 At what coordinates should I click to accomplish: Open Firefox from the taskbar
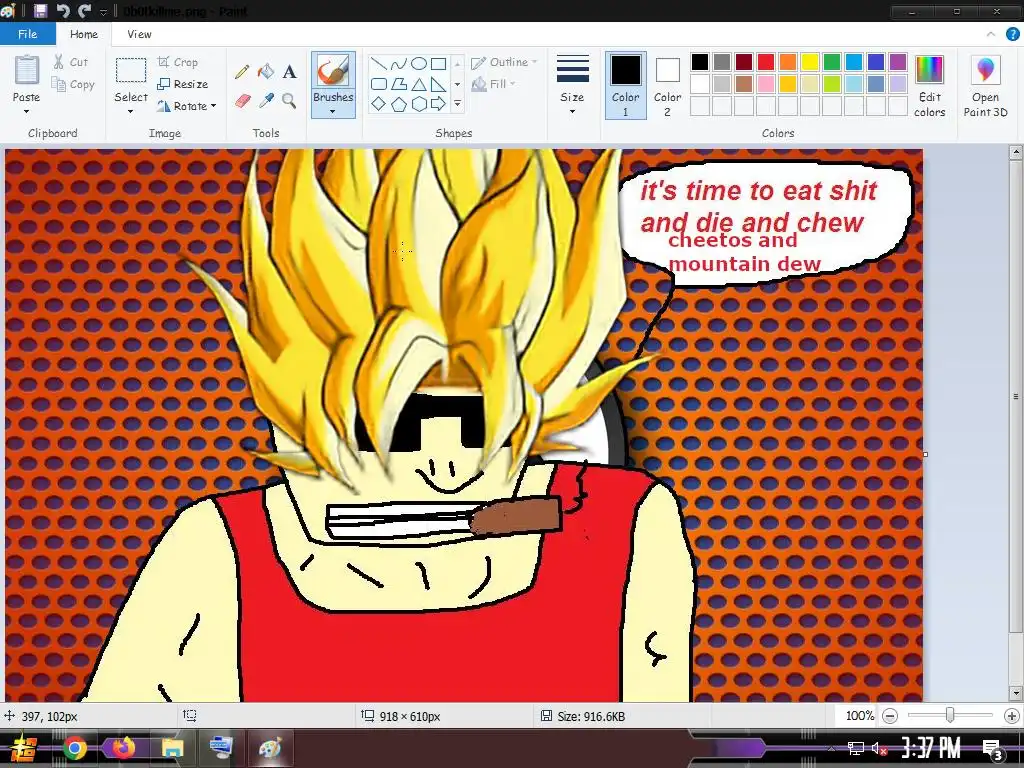(x=123, y=747)
